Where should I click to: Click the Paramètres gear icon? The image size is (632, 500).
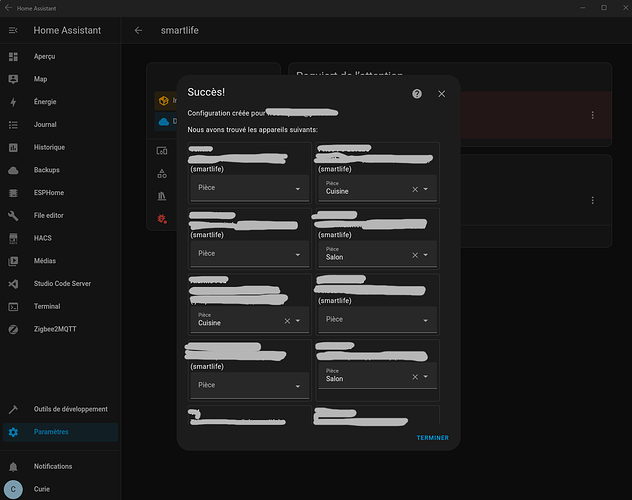[13, 432]
